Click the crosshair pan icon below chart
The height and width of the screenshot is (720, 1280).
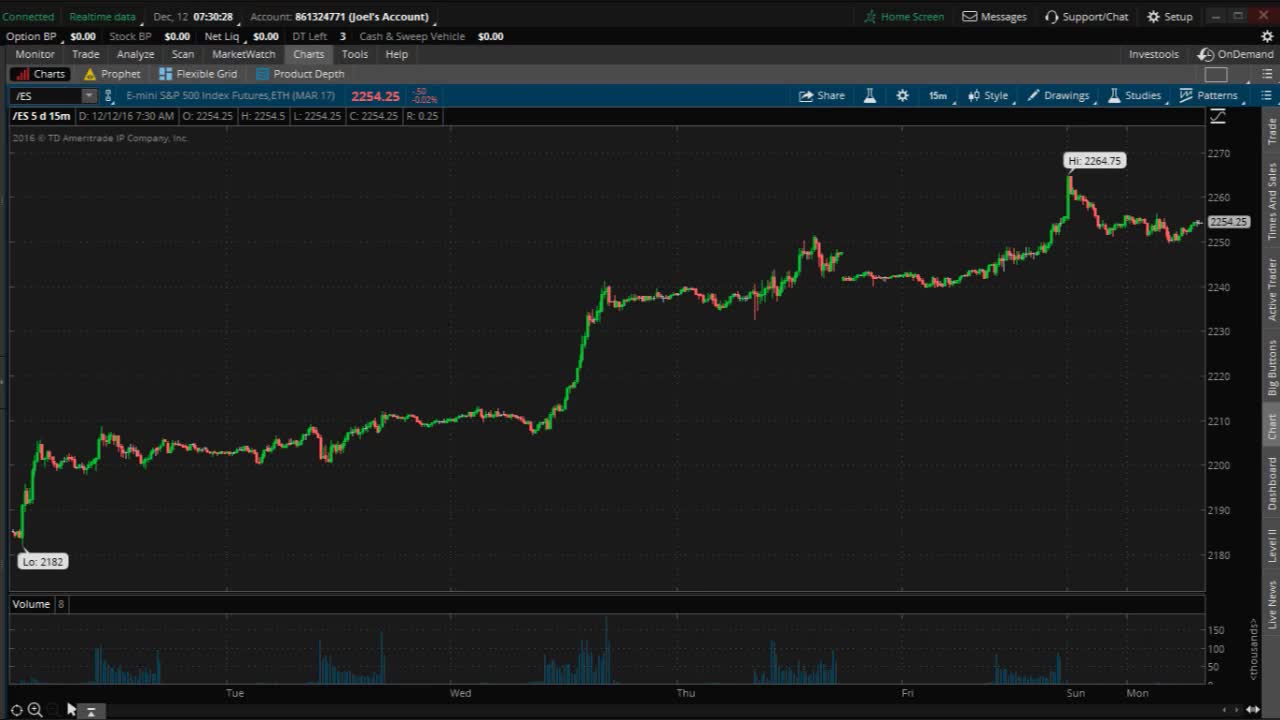tap(17, 710)
